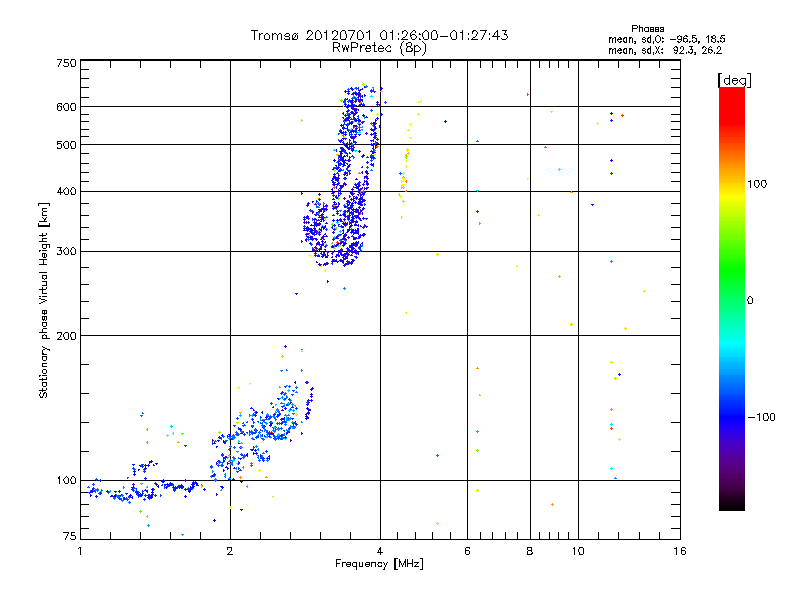This screenshot has height=600, width=800.
Task: Click the 'Stationary phase Virtual Height [km]' y-axis title
Action: (43, 300)
